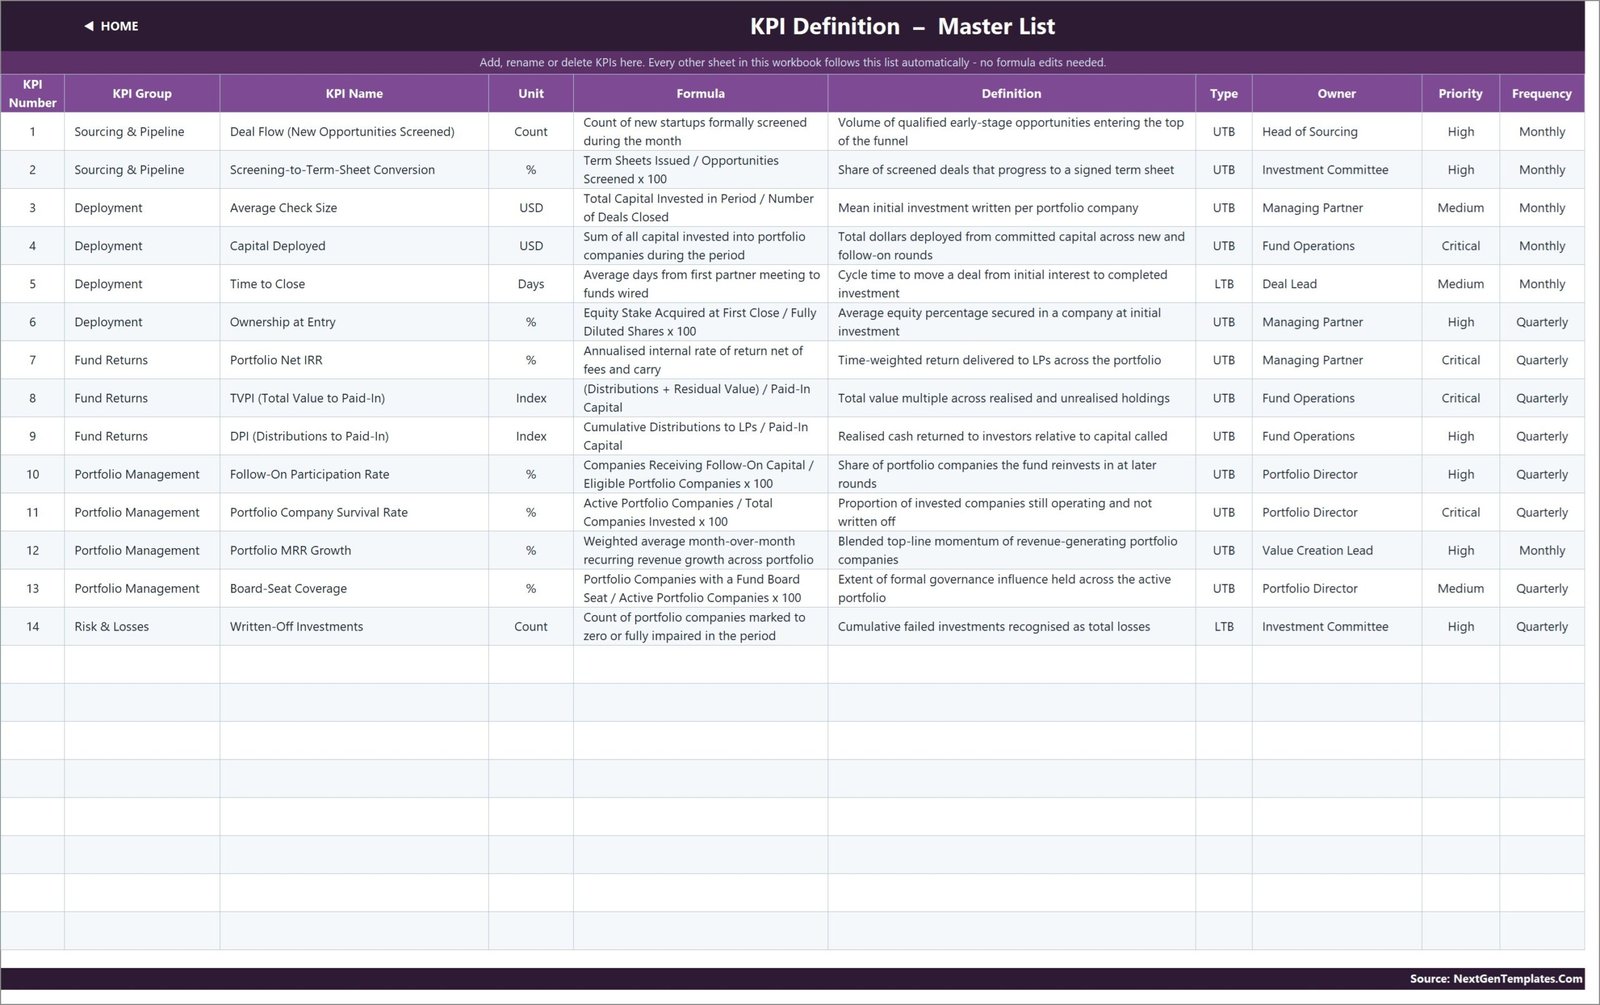Open the NextGenTemplates.Com source link
The width and height of the screenshot is (1600, 1005).
pyautogui.click(x=1496, y=979)
